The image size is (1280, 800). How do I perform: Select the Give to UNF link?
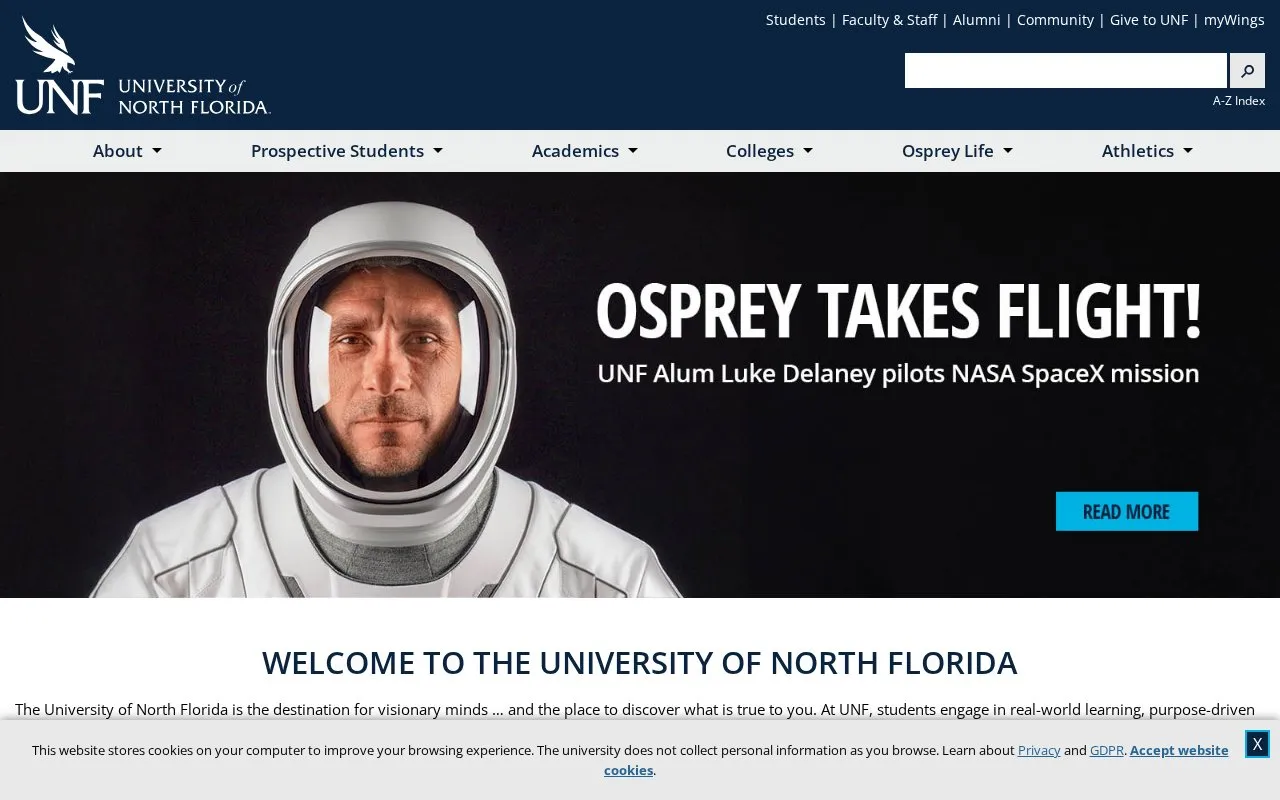(x=1149, y=20)
